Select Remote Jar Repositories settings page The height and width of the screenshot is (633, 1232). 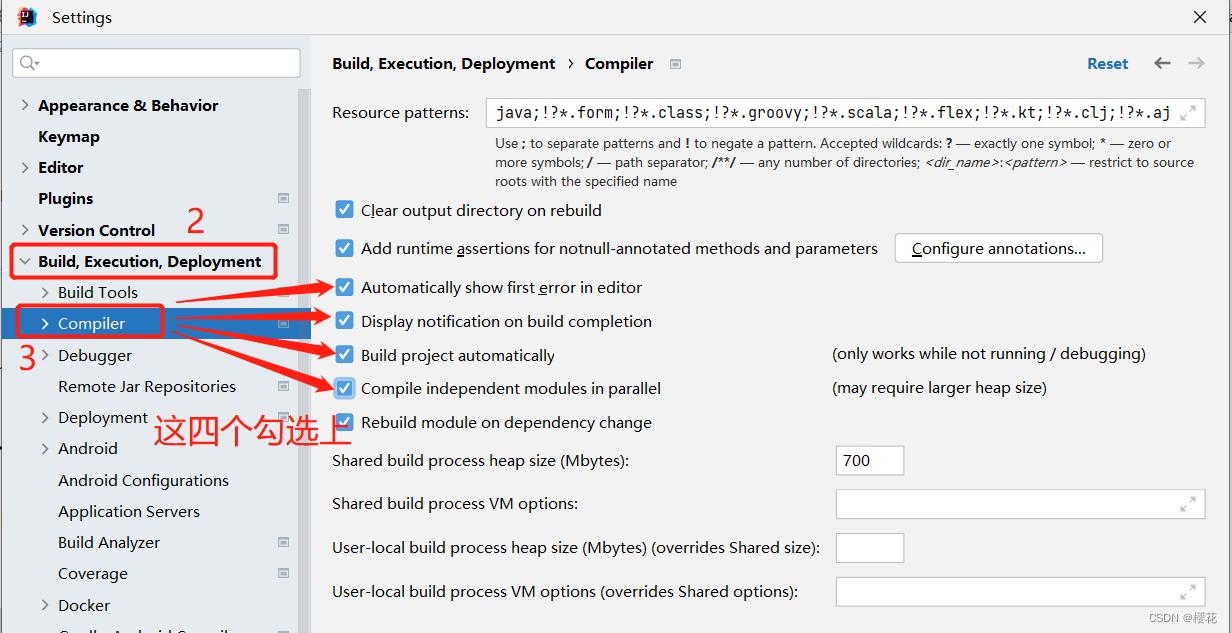147,387
